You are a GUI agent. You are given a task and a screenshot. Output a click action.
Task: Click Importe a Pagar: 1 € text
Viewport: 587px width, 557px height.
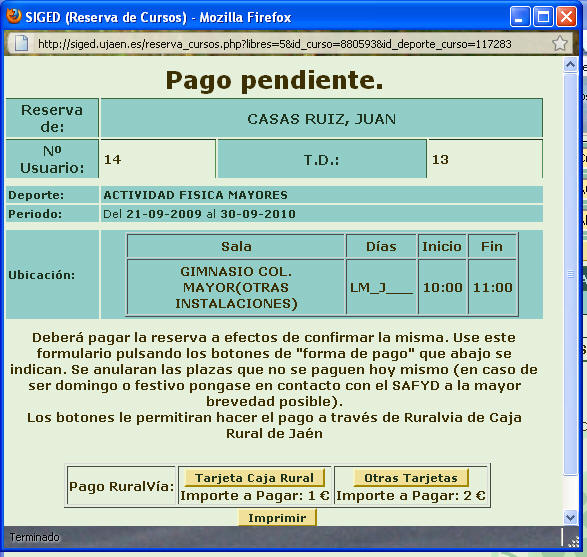[255, 496]
